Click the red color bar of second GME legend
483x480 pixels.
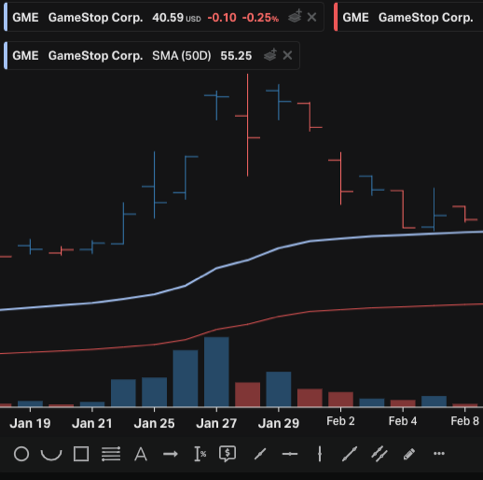(x=336, y=17)
